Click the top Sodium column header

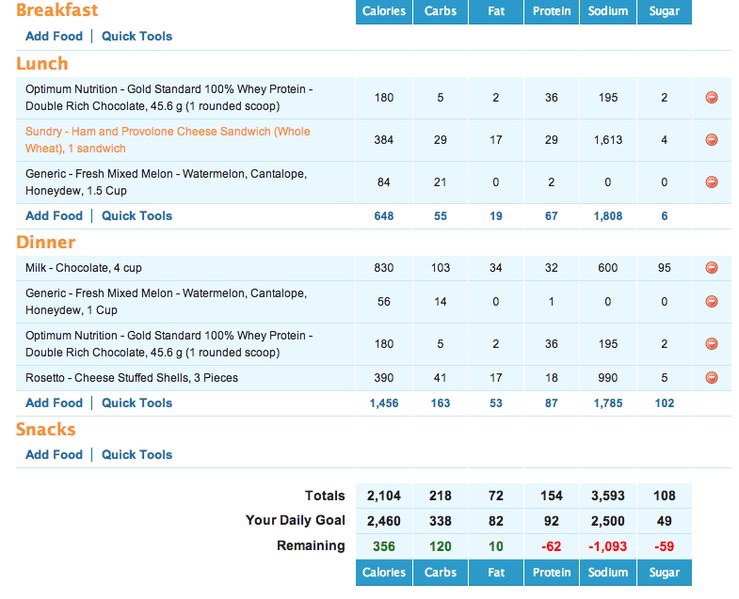pos(608,11)
